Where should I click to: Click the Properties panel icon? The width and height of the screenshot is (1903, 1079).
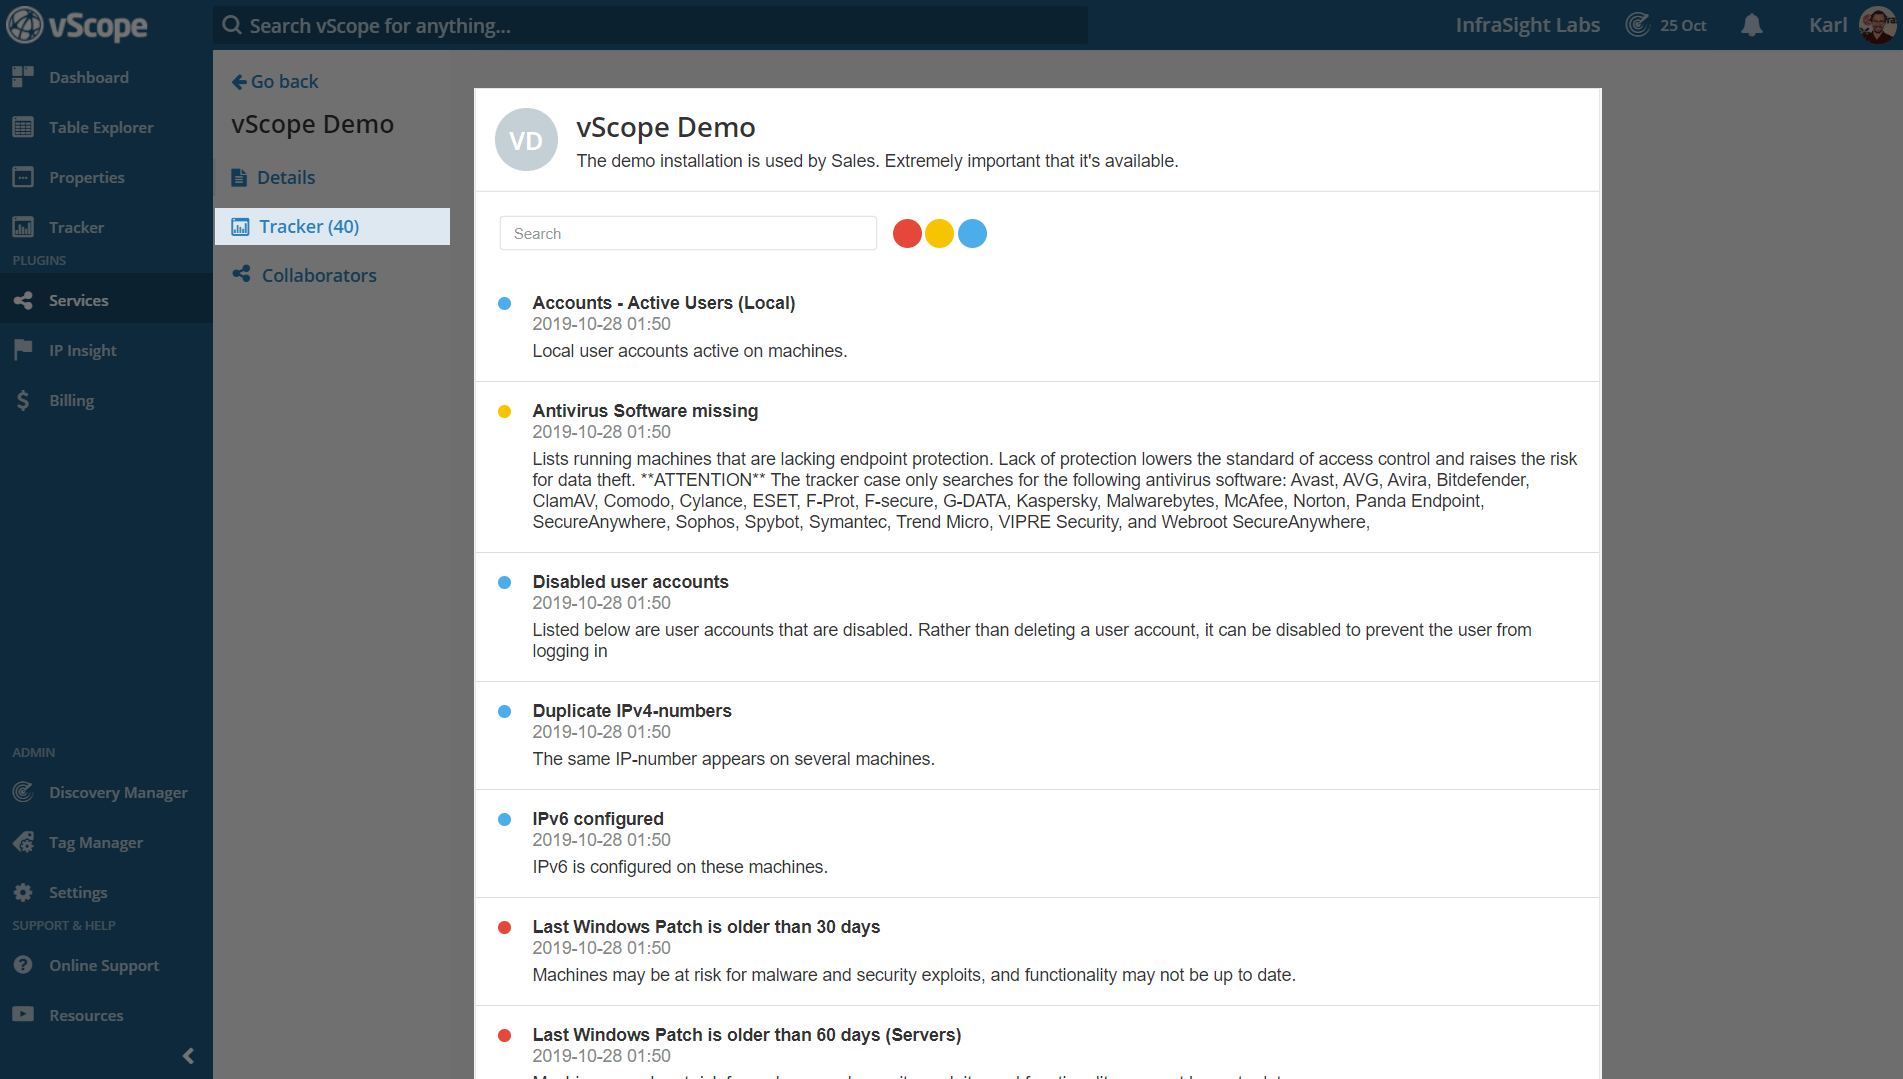click(x=23, y=177)
